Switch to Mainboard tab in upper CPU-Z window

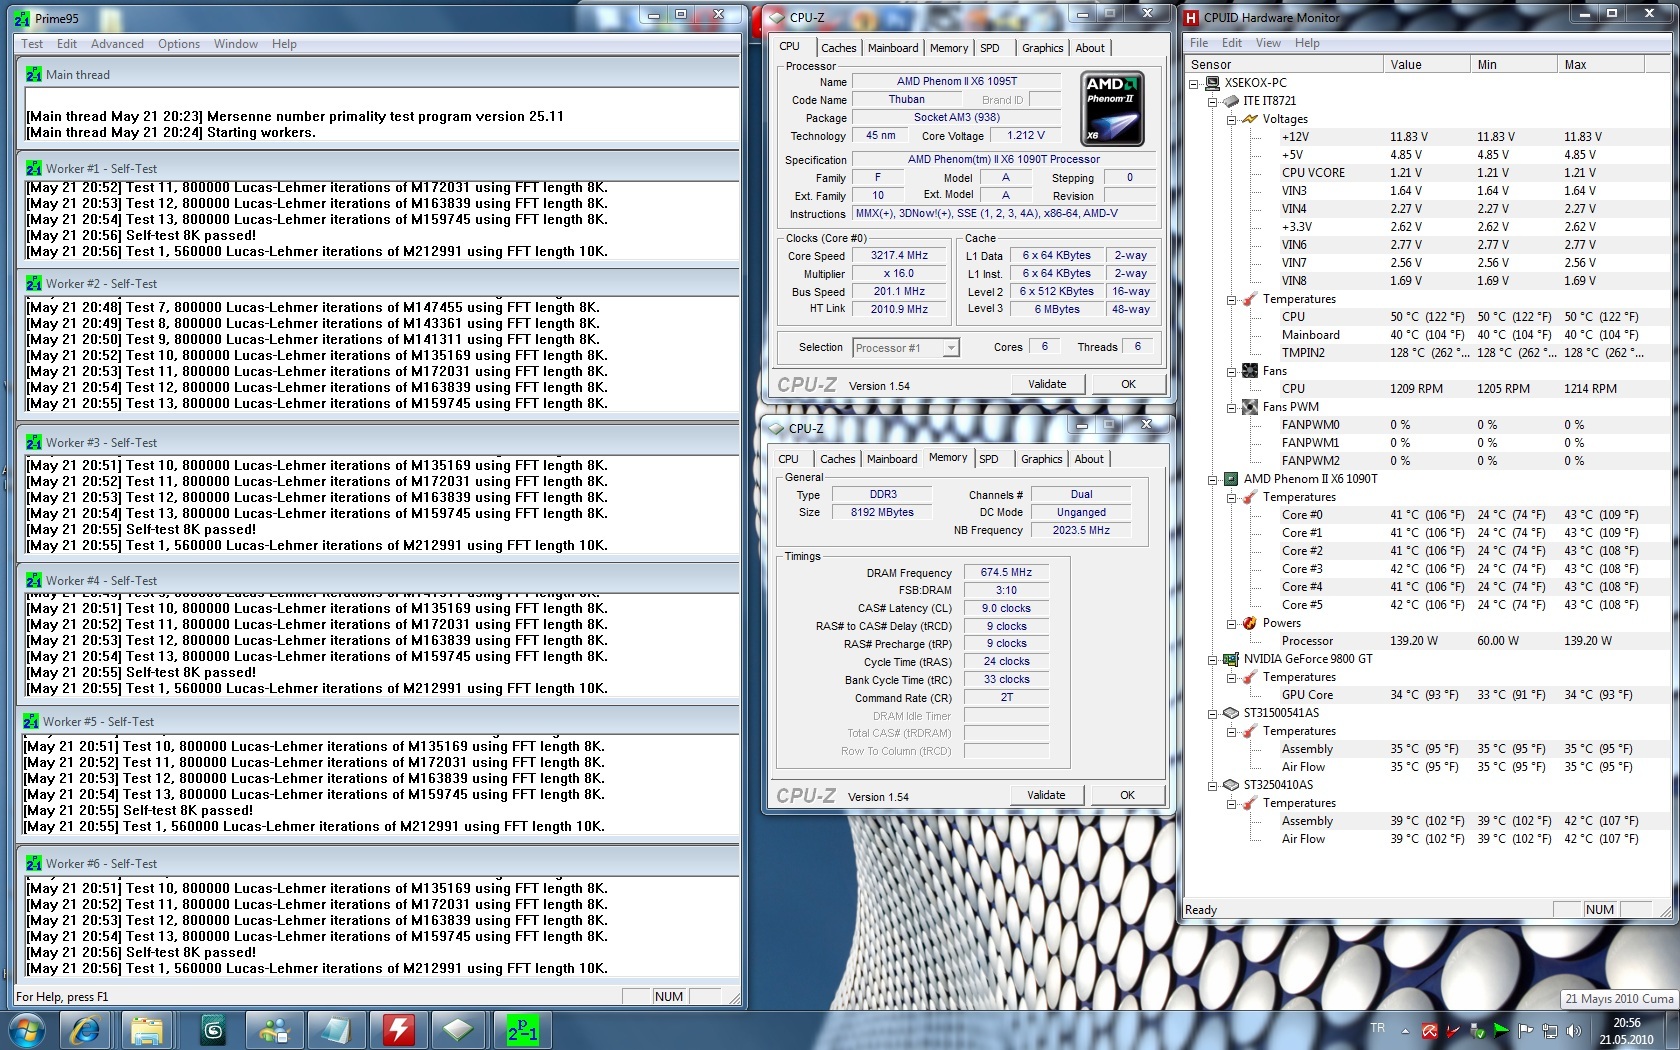click(893, 48)
